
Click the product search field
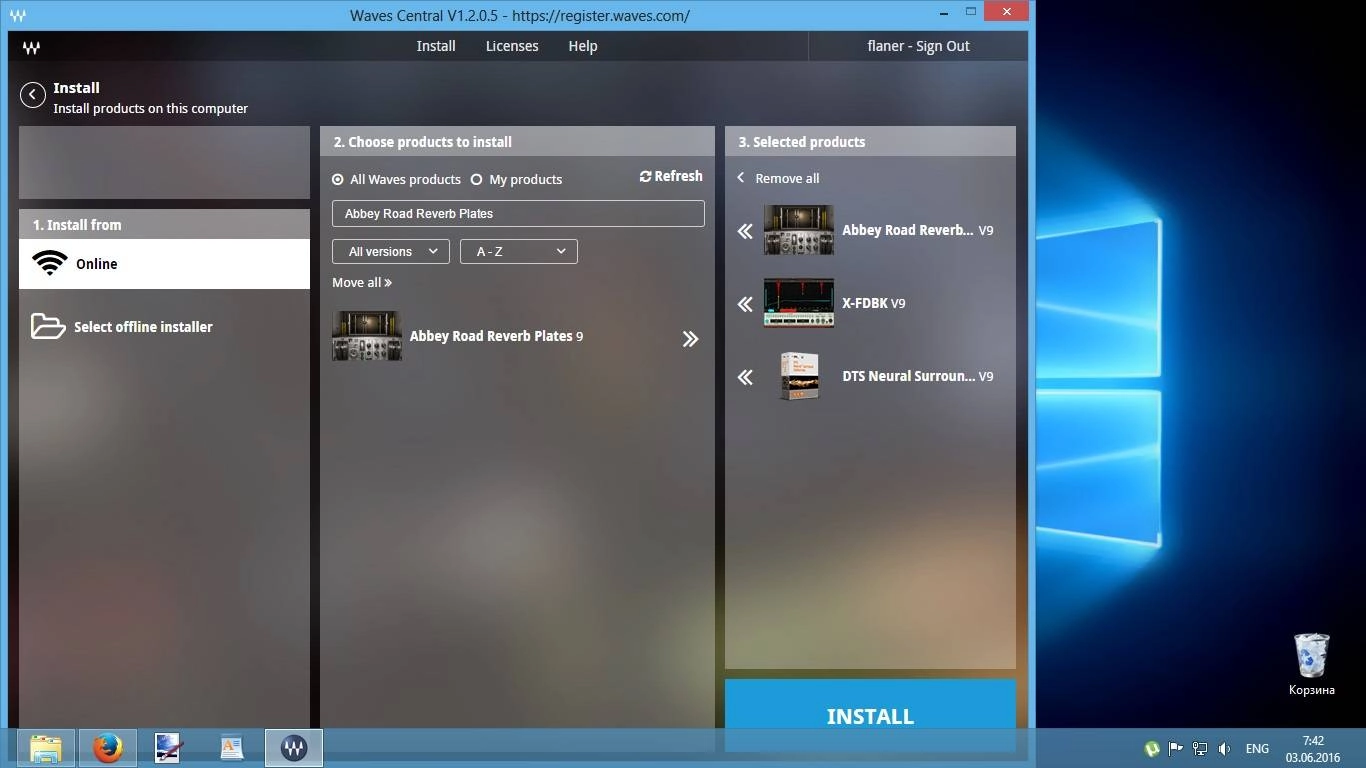pyautogui.click(x=518, y=213)
